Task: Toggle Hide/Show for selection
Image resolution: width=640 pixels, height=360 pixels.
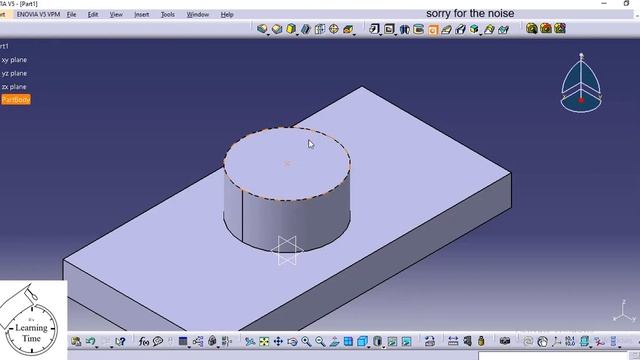Action: coord(392,341)
